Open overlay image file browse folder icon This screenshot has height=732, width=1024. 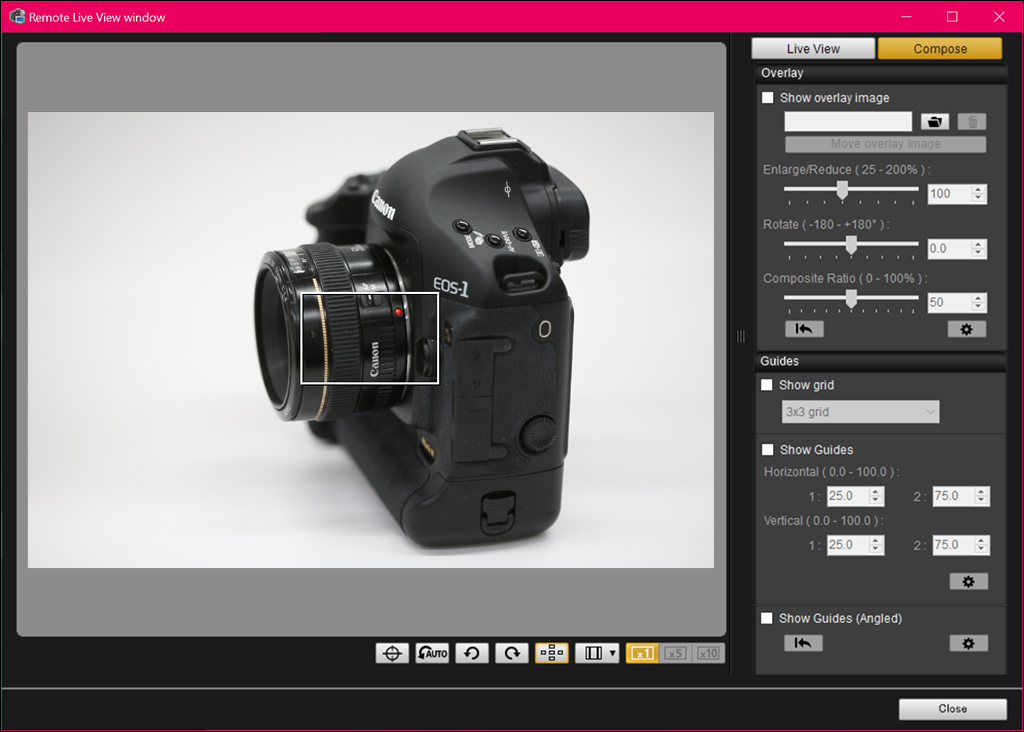point(935,121)
